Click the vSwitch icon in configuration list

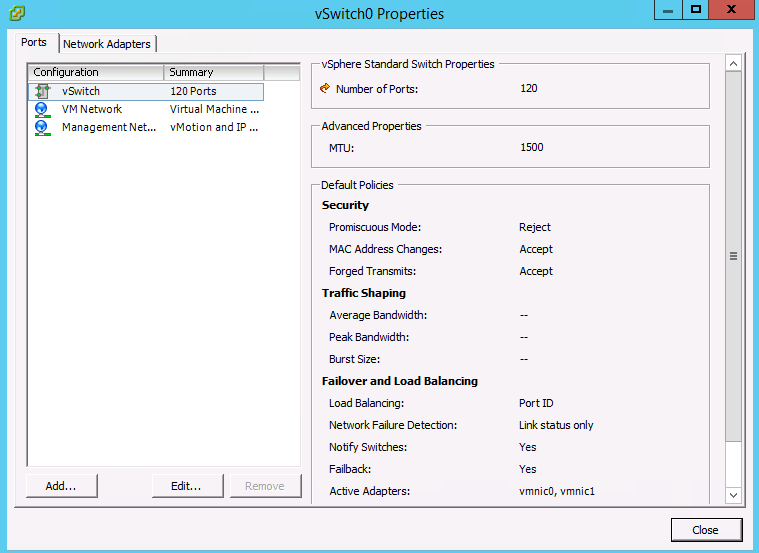tap(42, 91)
